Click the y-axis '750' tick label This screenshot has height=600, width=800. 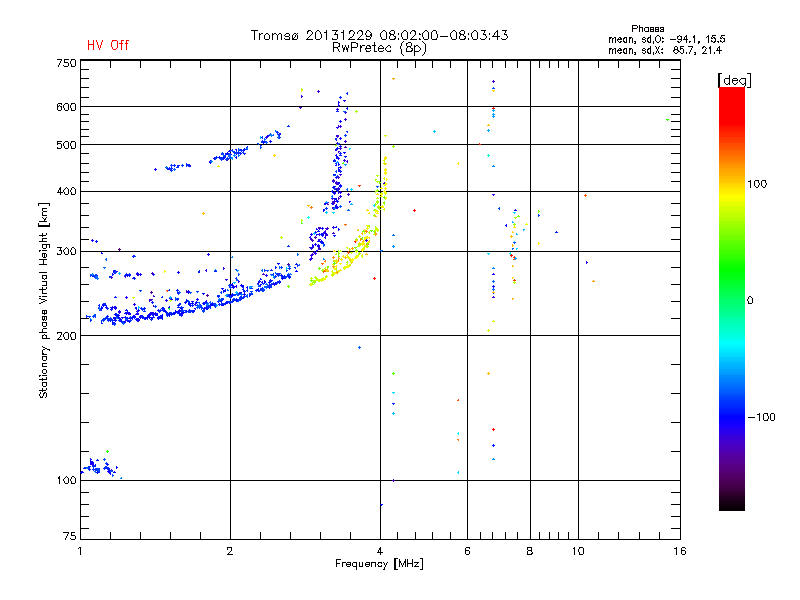66,63
